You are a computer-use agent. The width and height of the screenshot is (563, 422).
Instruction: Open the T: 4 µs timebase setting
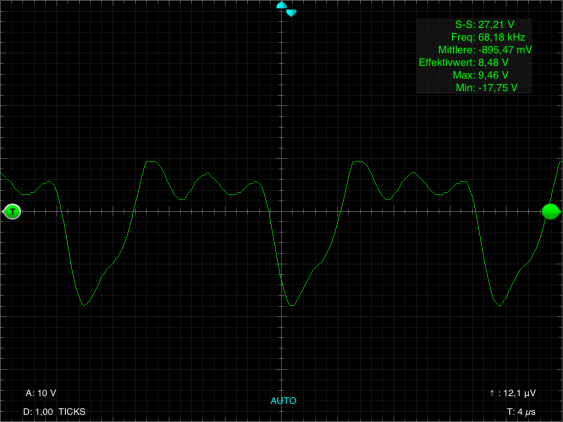(x=521, y=412)
